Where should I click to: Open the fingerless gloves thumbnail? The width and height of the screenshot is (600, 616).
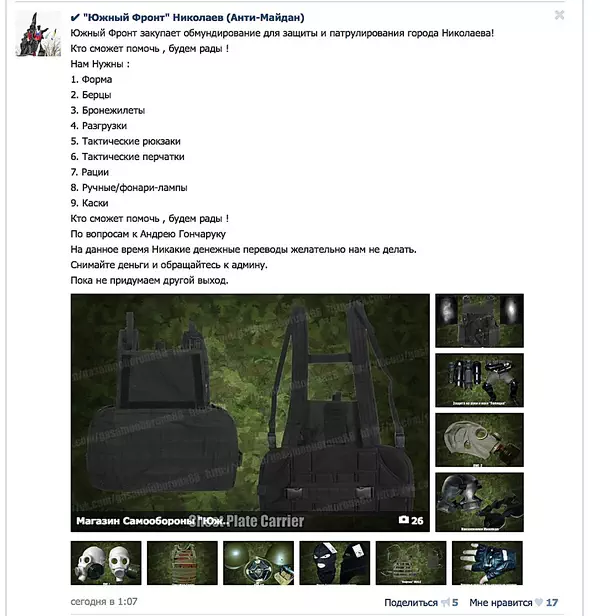click(487, 563)
